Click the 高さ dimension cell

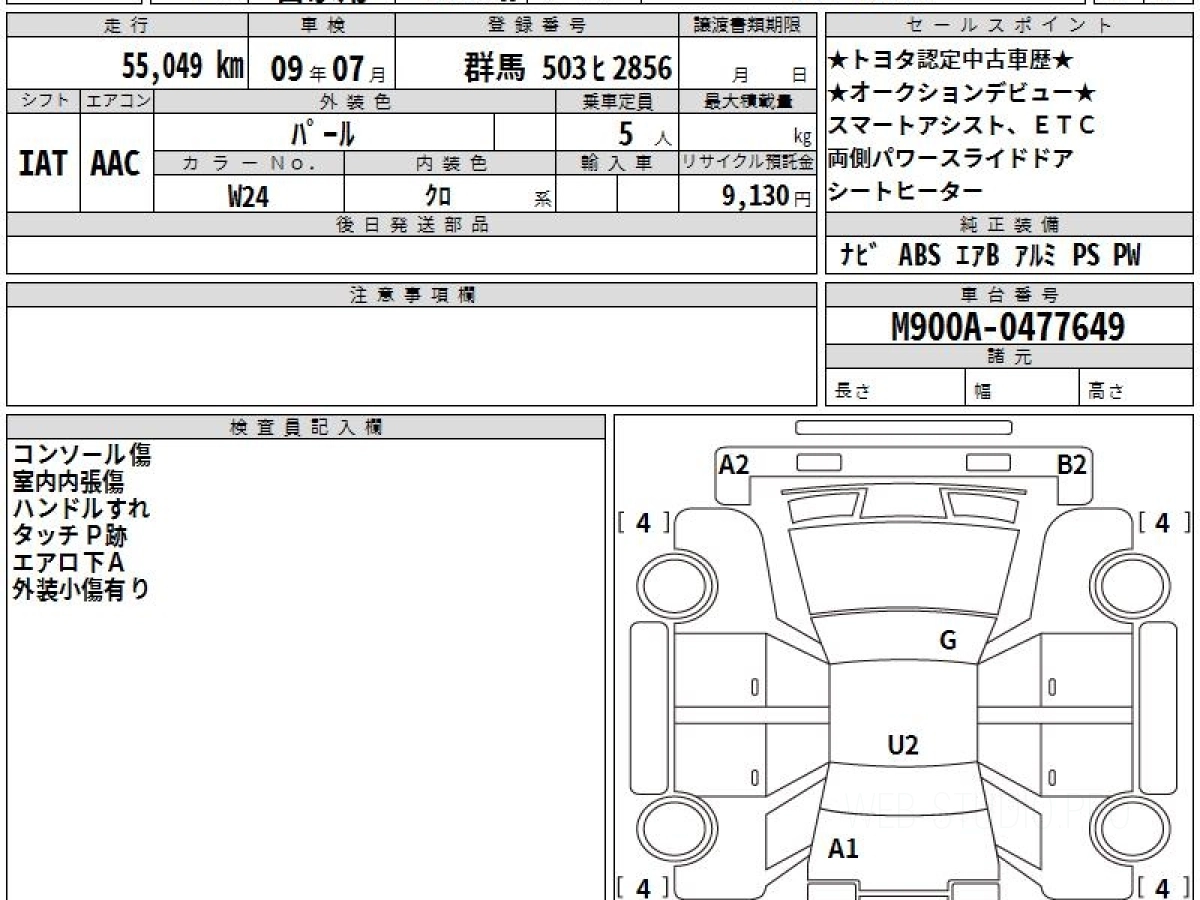(1136, 388)
